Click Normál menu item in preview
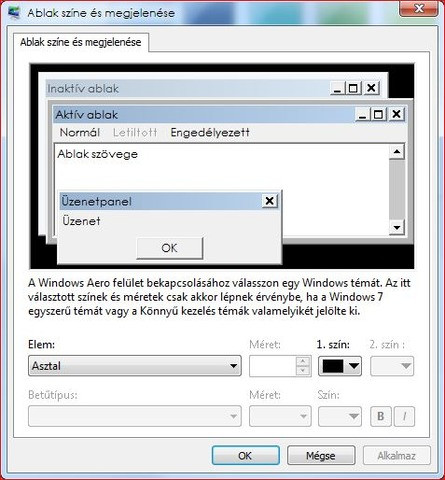Screen dimensions: 445x480 (80, 133)
